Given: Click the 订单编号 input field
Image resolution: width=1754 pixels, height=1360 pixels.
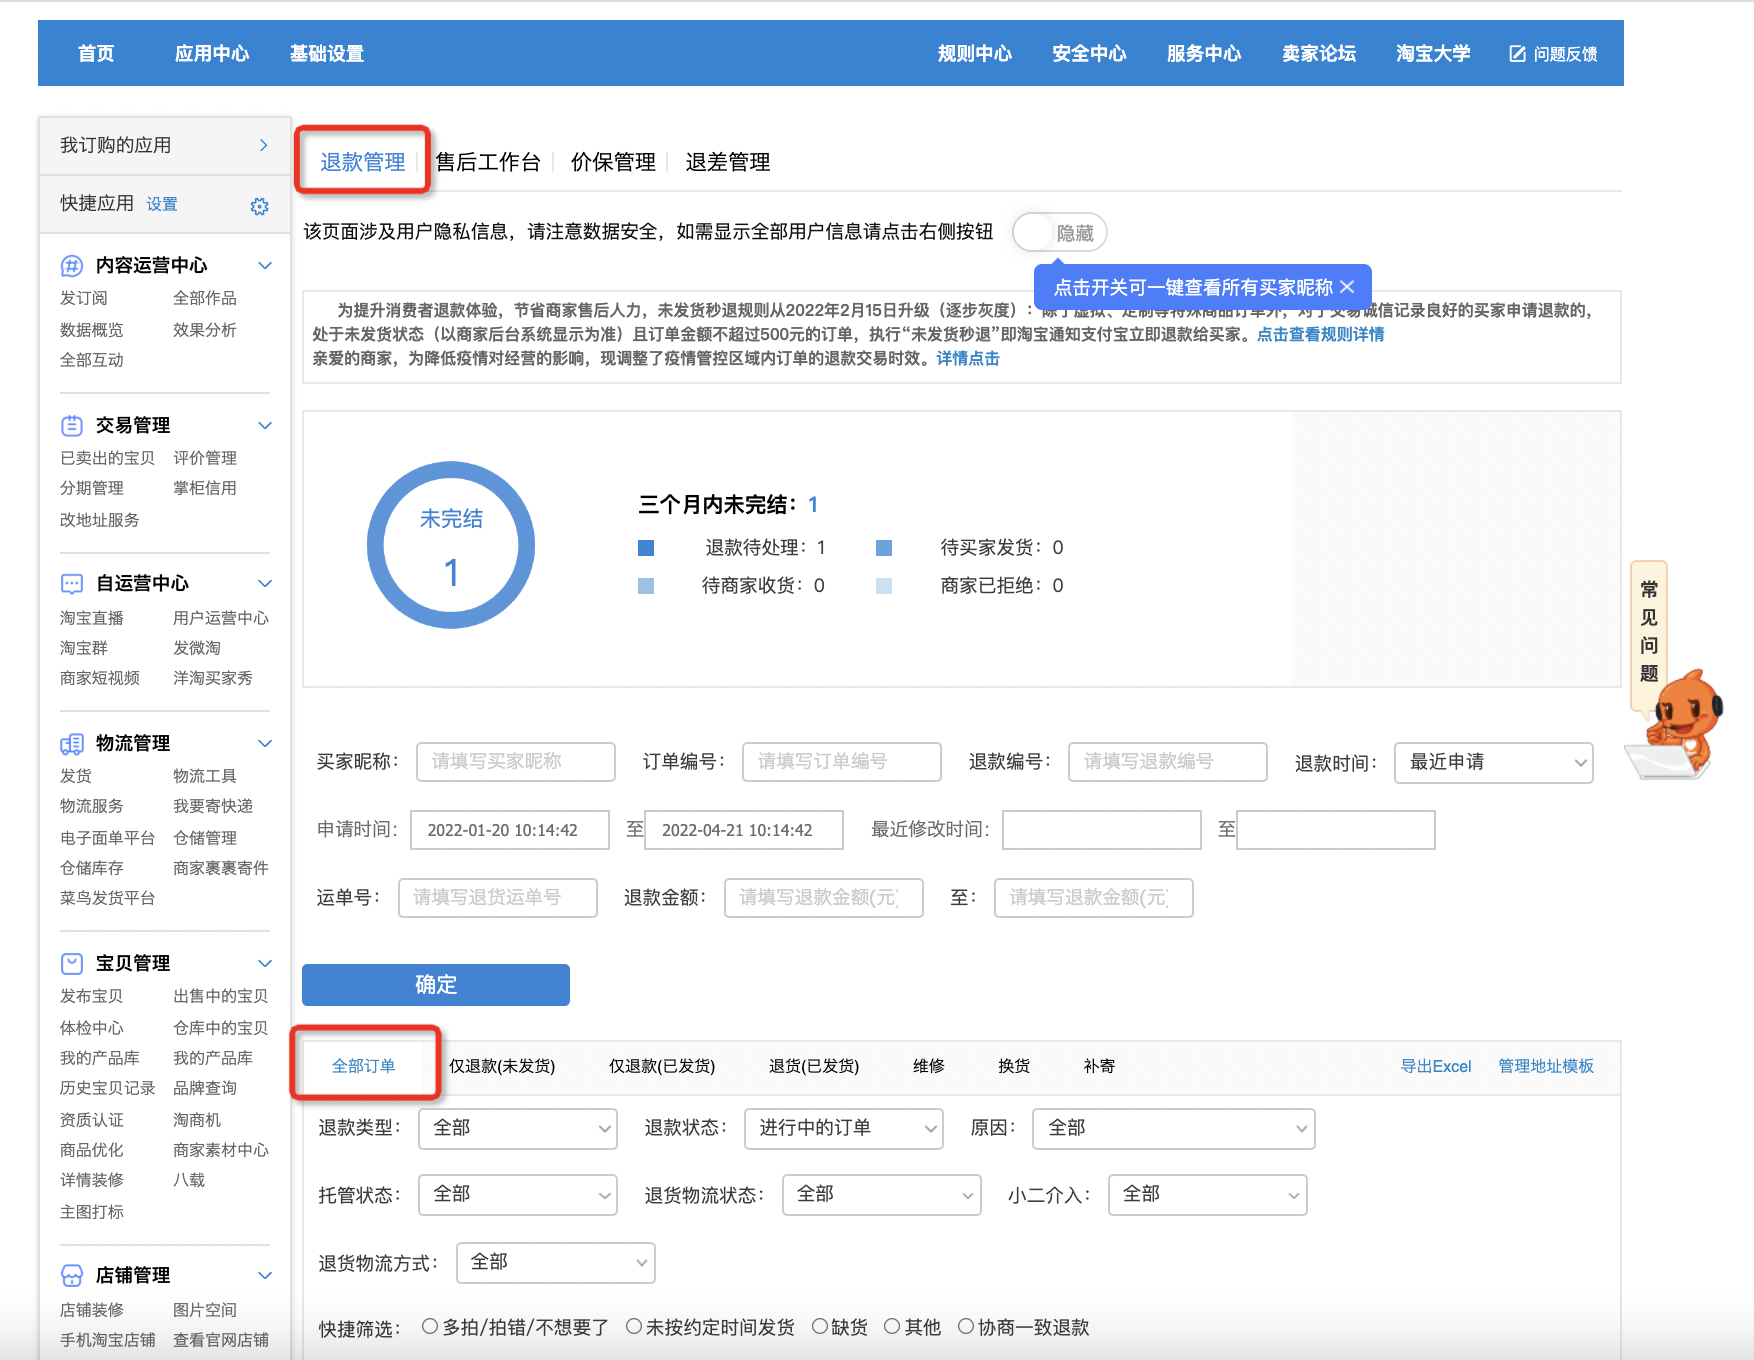Looking at the screenshot, I should pos(842,762).
